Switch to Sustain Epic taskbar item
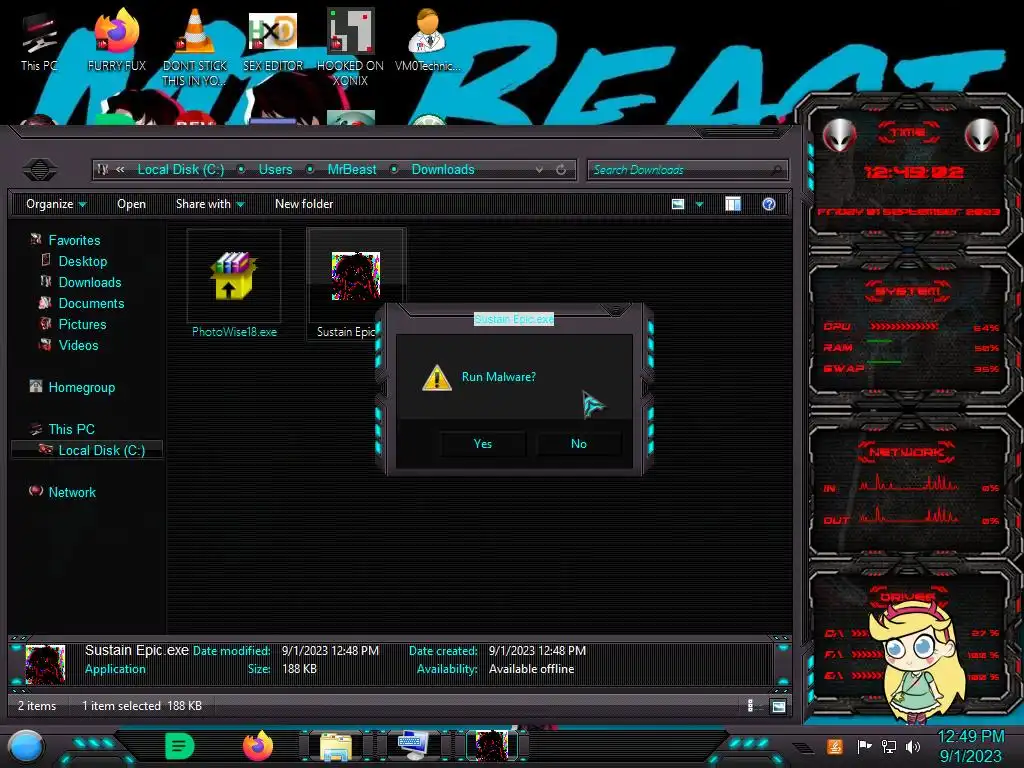This screenshot has height=768, width=1024. tap(491, 746)
